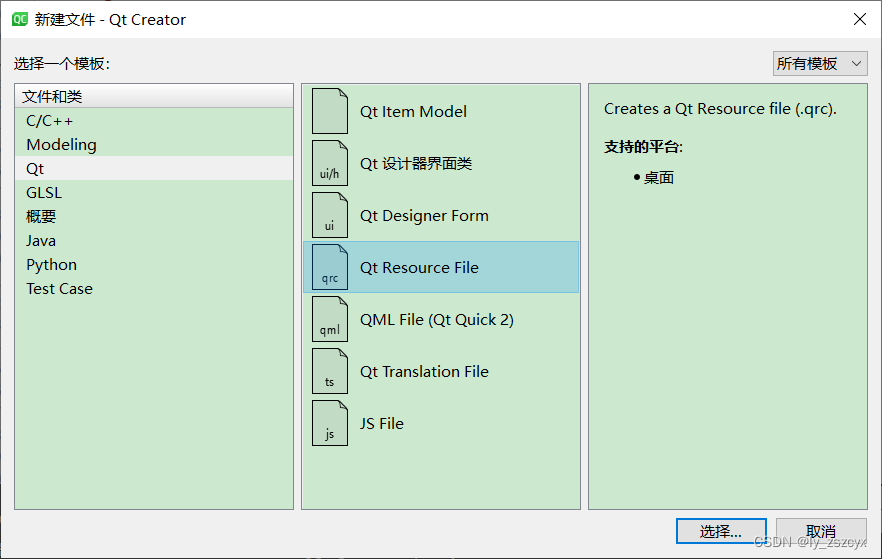The image size is (882, 559).
Task: Select the Test Case category
Action: (154, 288)
